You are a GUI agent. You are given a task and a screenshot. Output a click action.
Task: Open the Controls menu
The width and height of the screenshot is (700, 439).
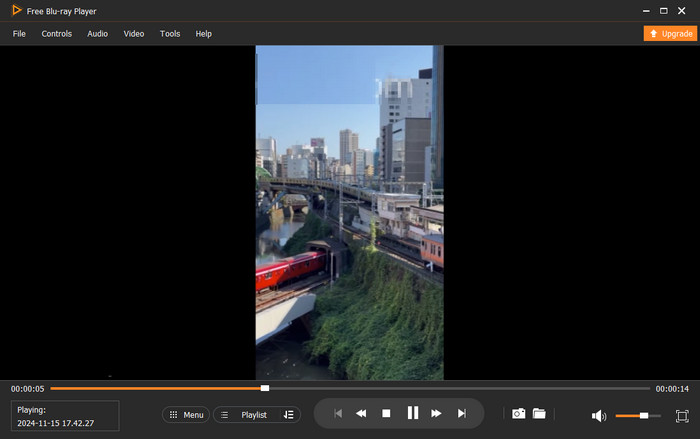click(56, 34)
